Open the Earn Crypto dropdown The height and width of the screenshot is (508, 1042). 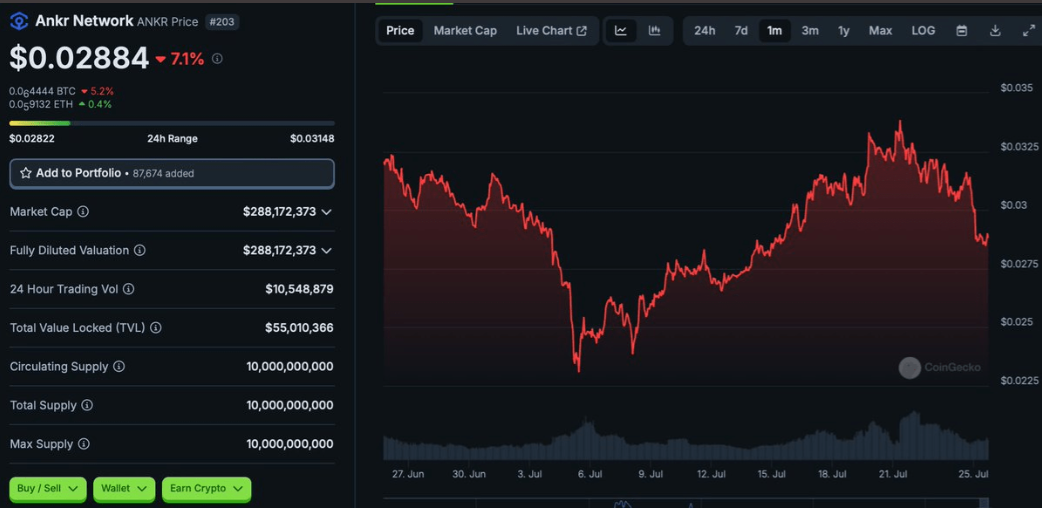(207, 489)
